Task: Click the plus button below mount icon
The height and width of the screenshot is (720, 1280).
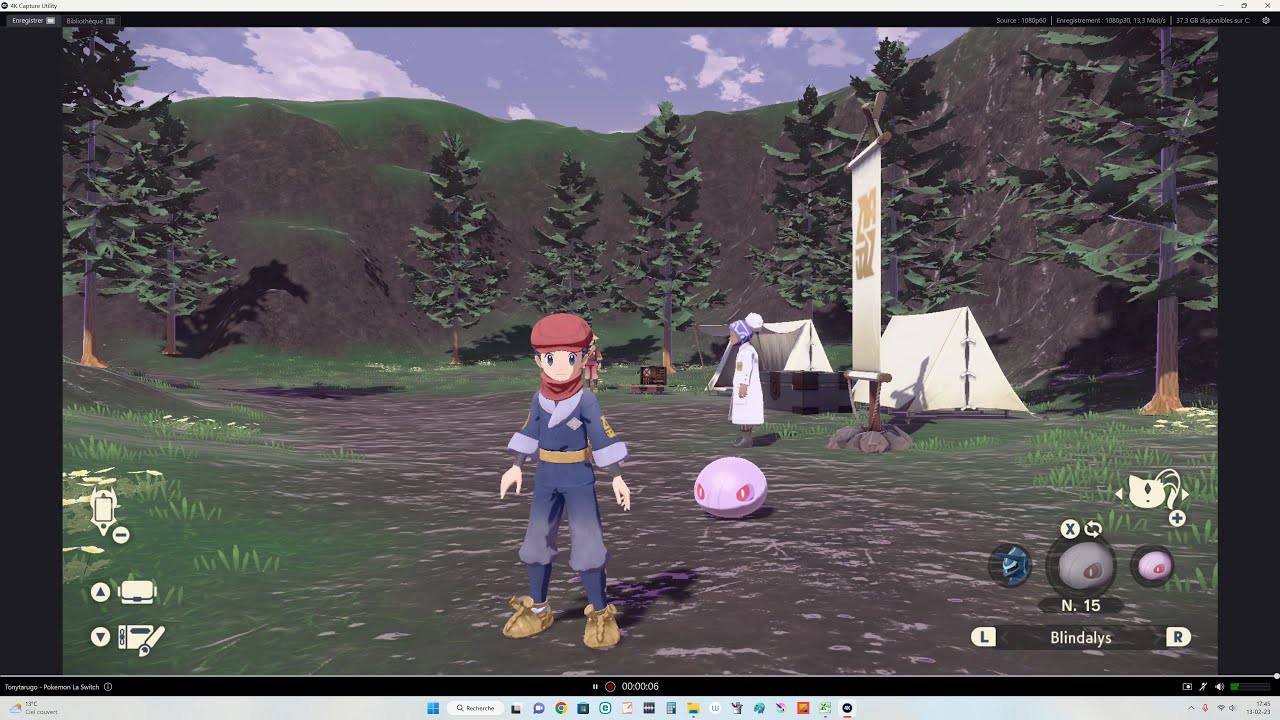Action: [1177, 518]
